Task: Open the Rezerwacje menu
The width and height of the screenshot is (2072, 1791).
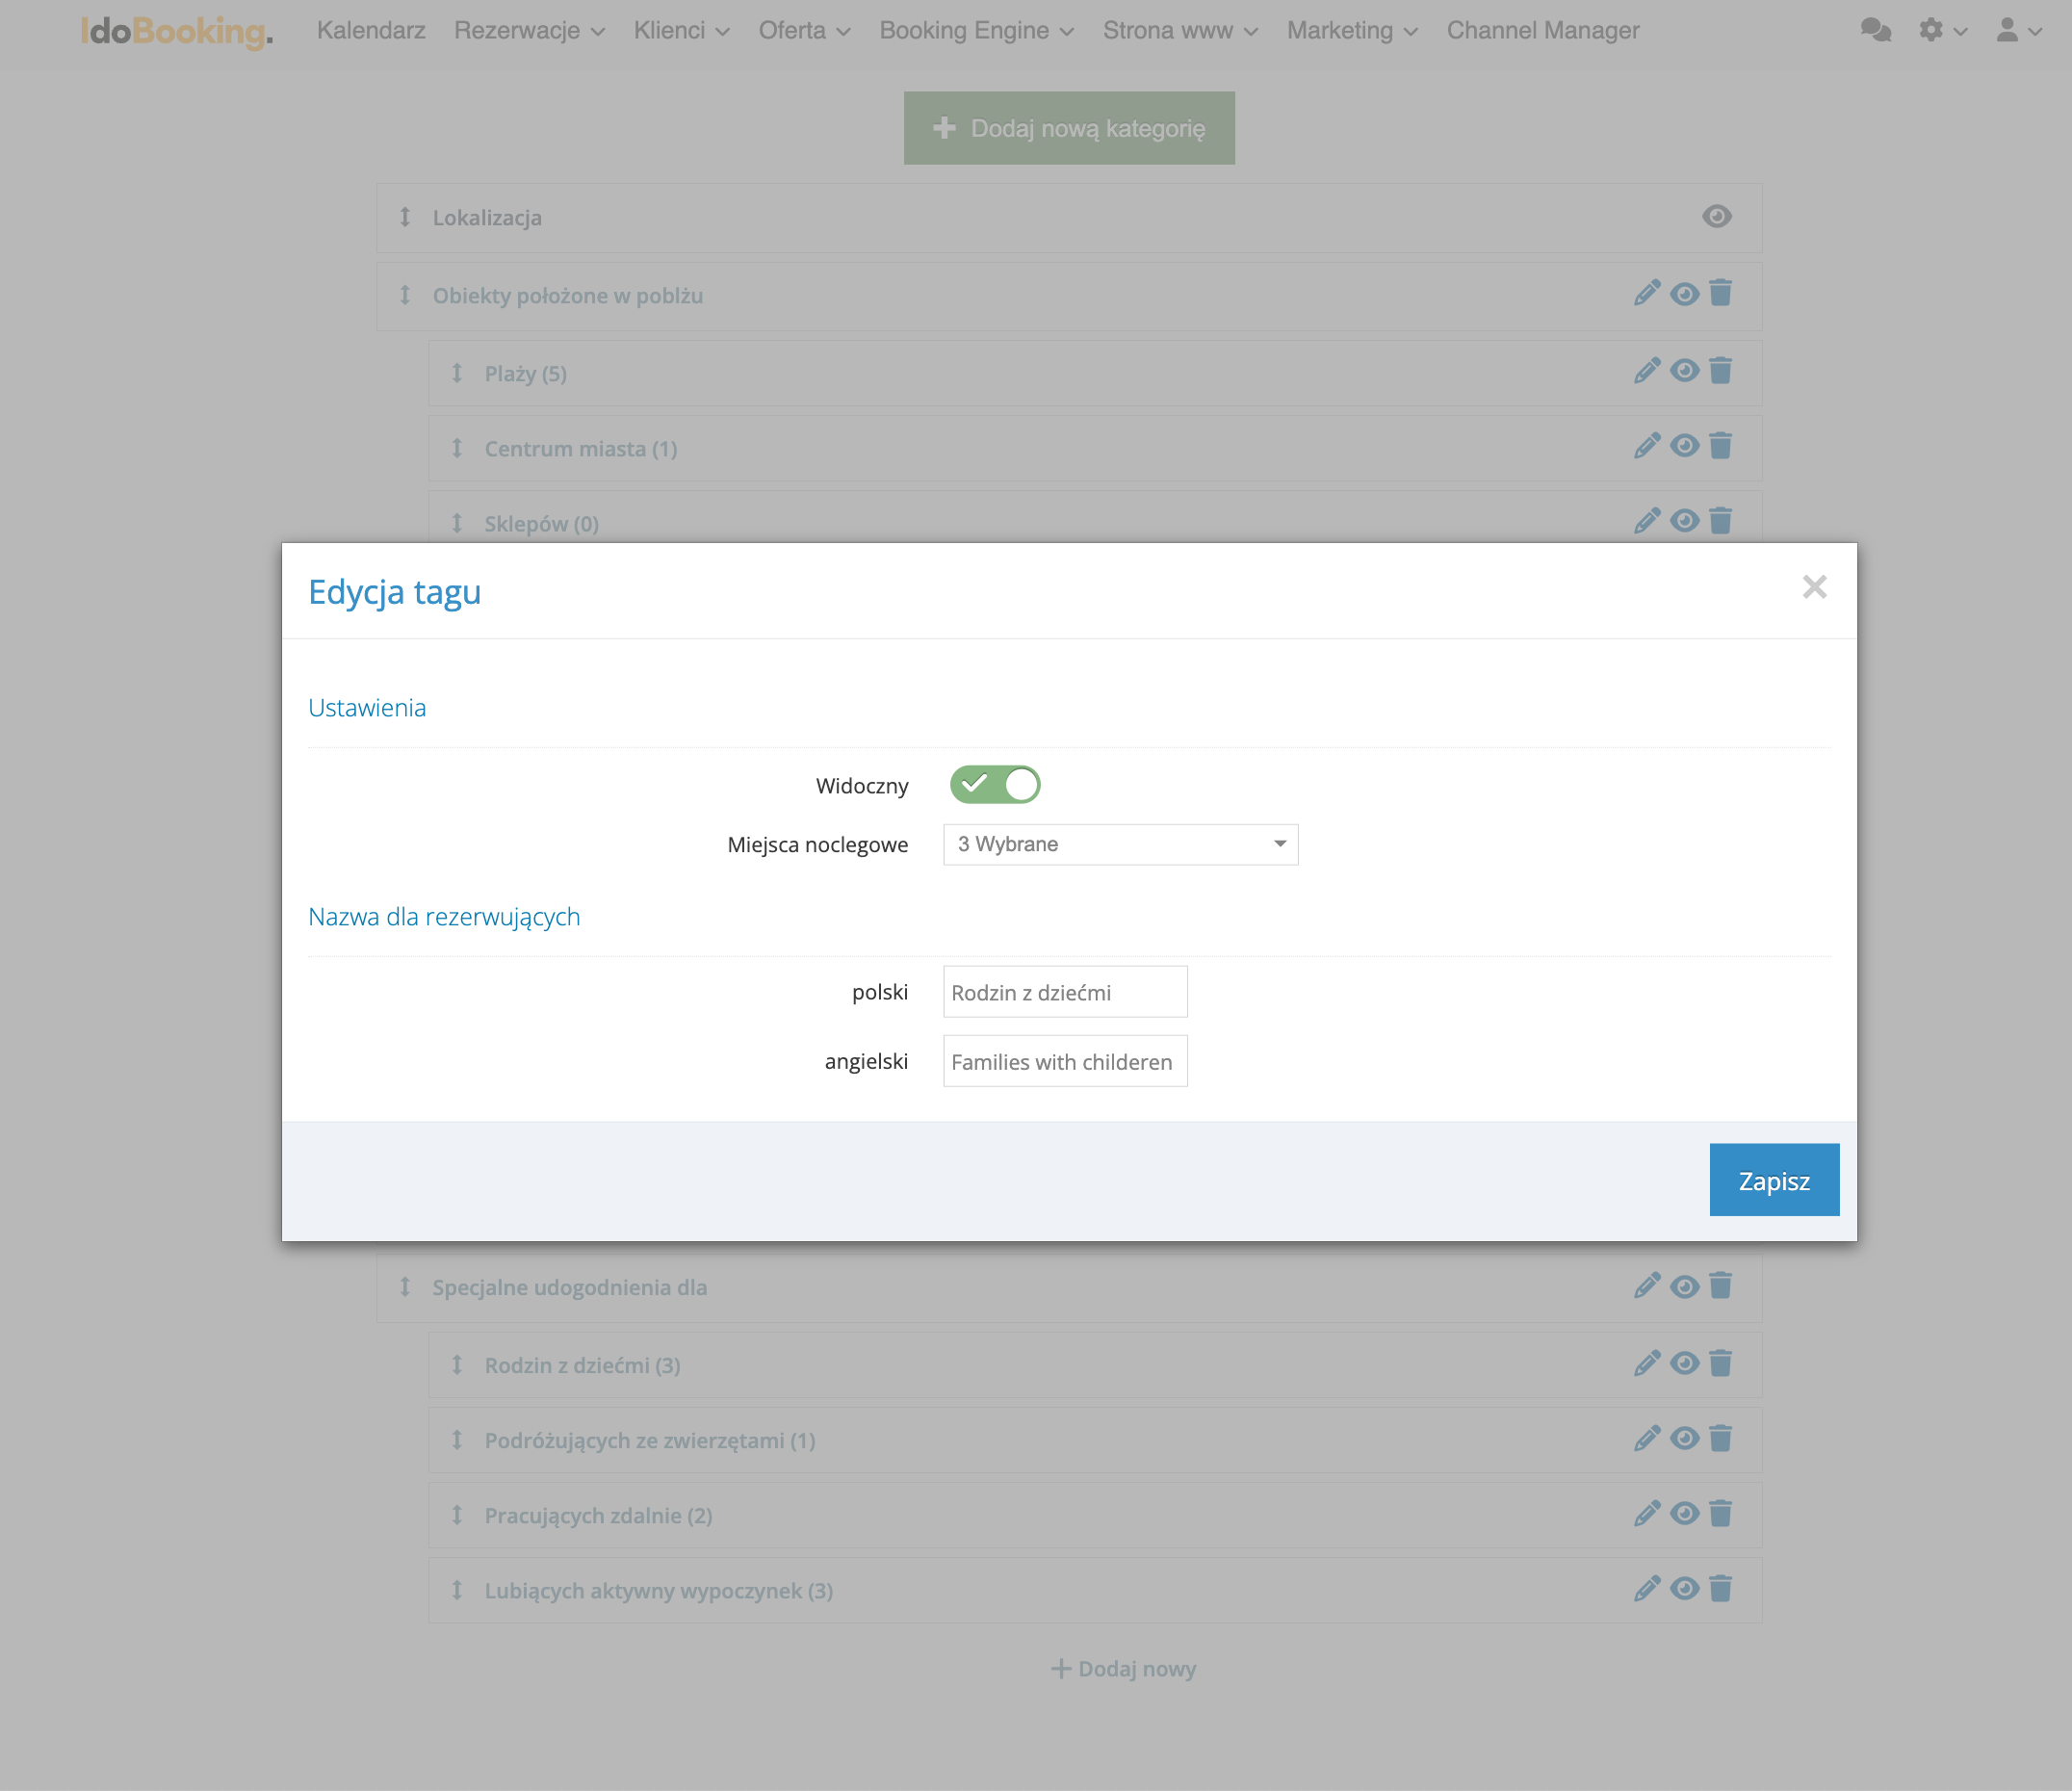Action: click(x=528, y=30)
